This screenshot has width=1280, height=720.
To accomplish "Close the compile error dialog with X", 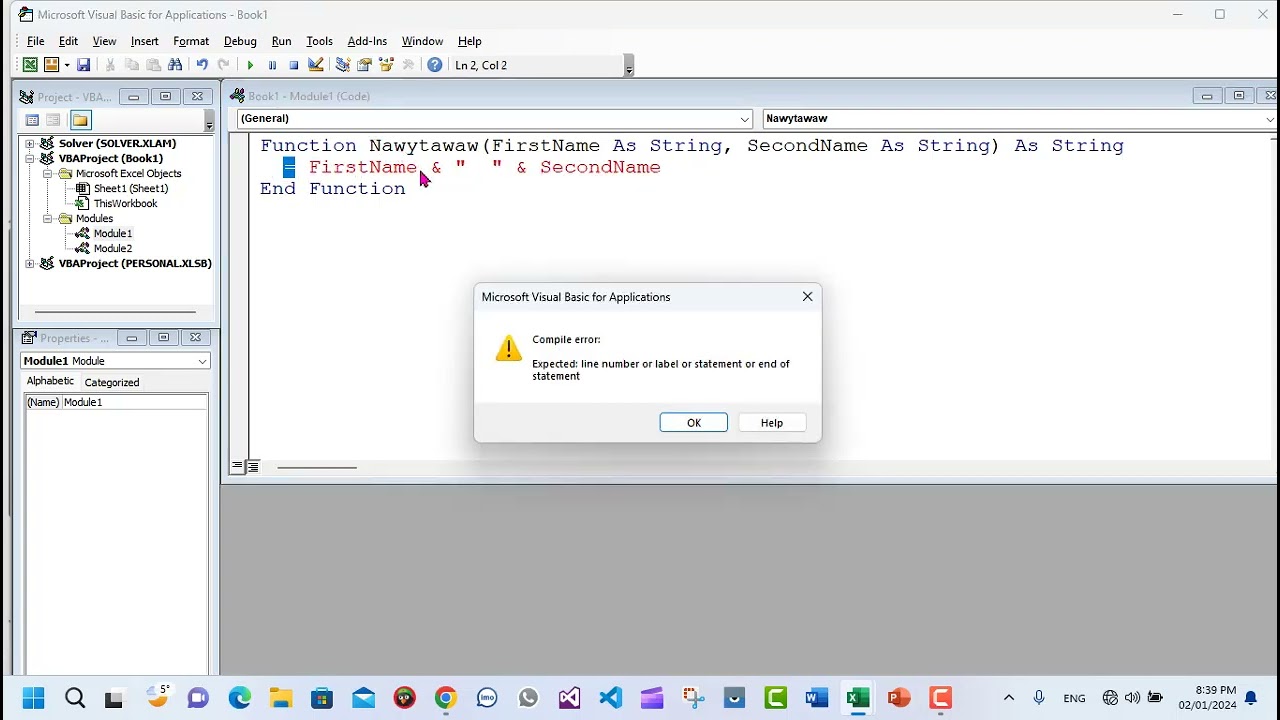I will (x=807, y=297).
